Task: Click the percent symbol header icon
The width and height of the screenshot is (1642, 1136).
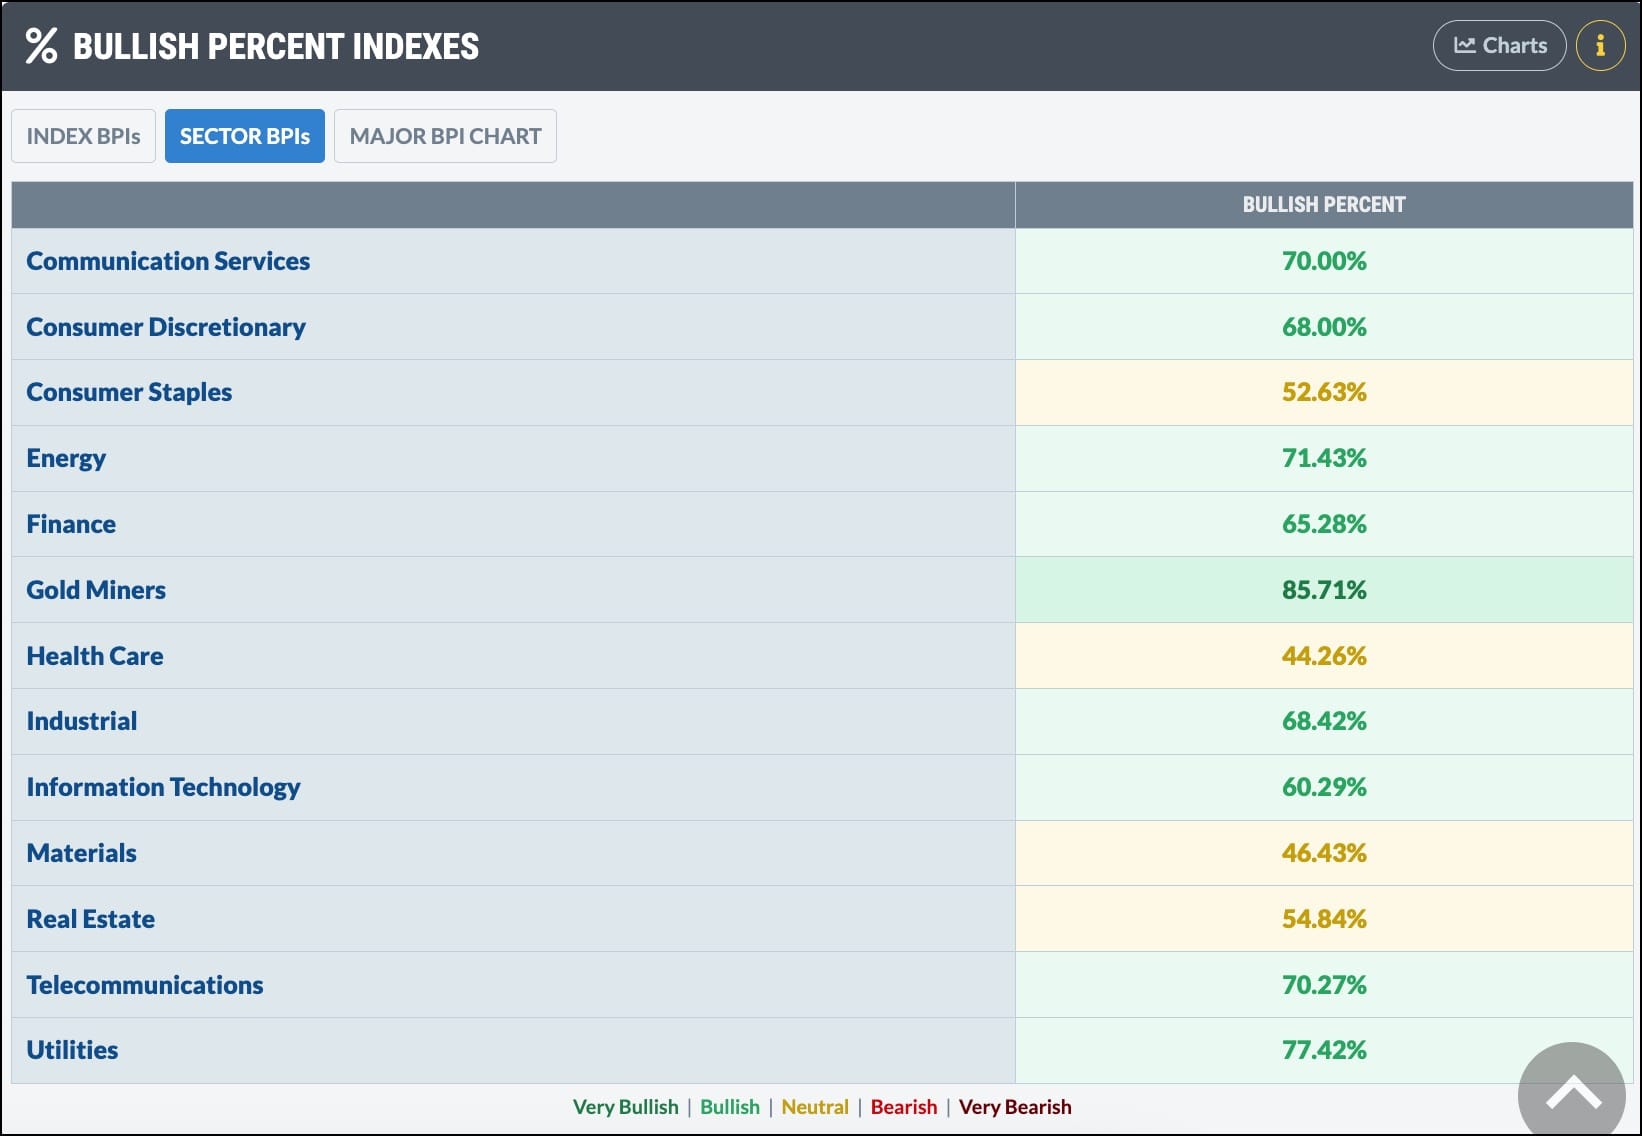Action: click(41, 46)
